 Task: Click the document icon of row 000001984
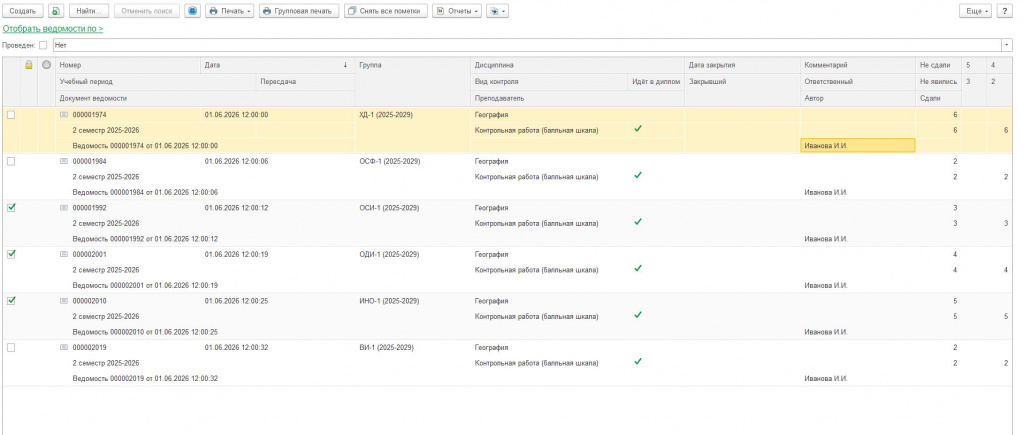(x=65, y=161)
